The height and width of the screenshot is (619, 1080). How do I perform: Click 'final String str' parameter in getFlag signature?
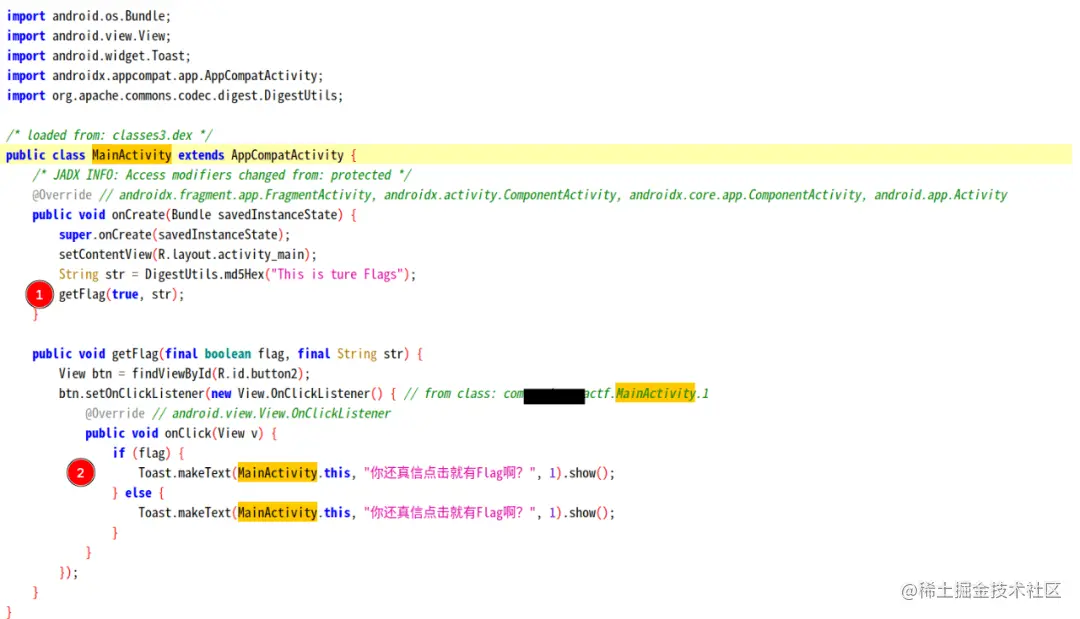(x=351, y=354)
